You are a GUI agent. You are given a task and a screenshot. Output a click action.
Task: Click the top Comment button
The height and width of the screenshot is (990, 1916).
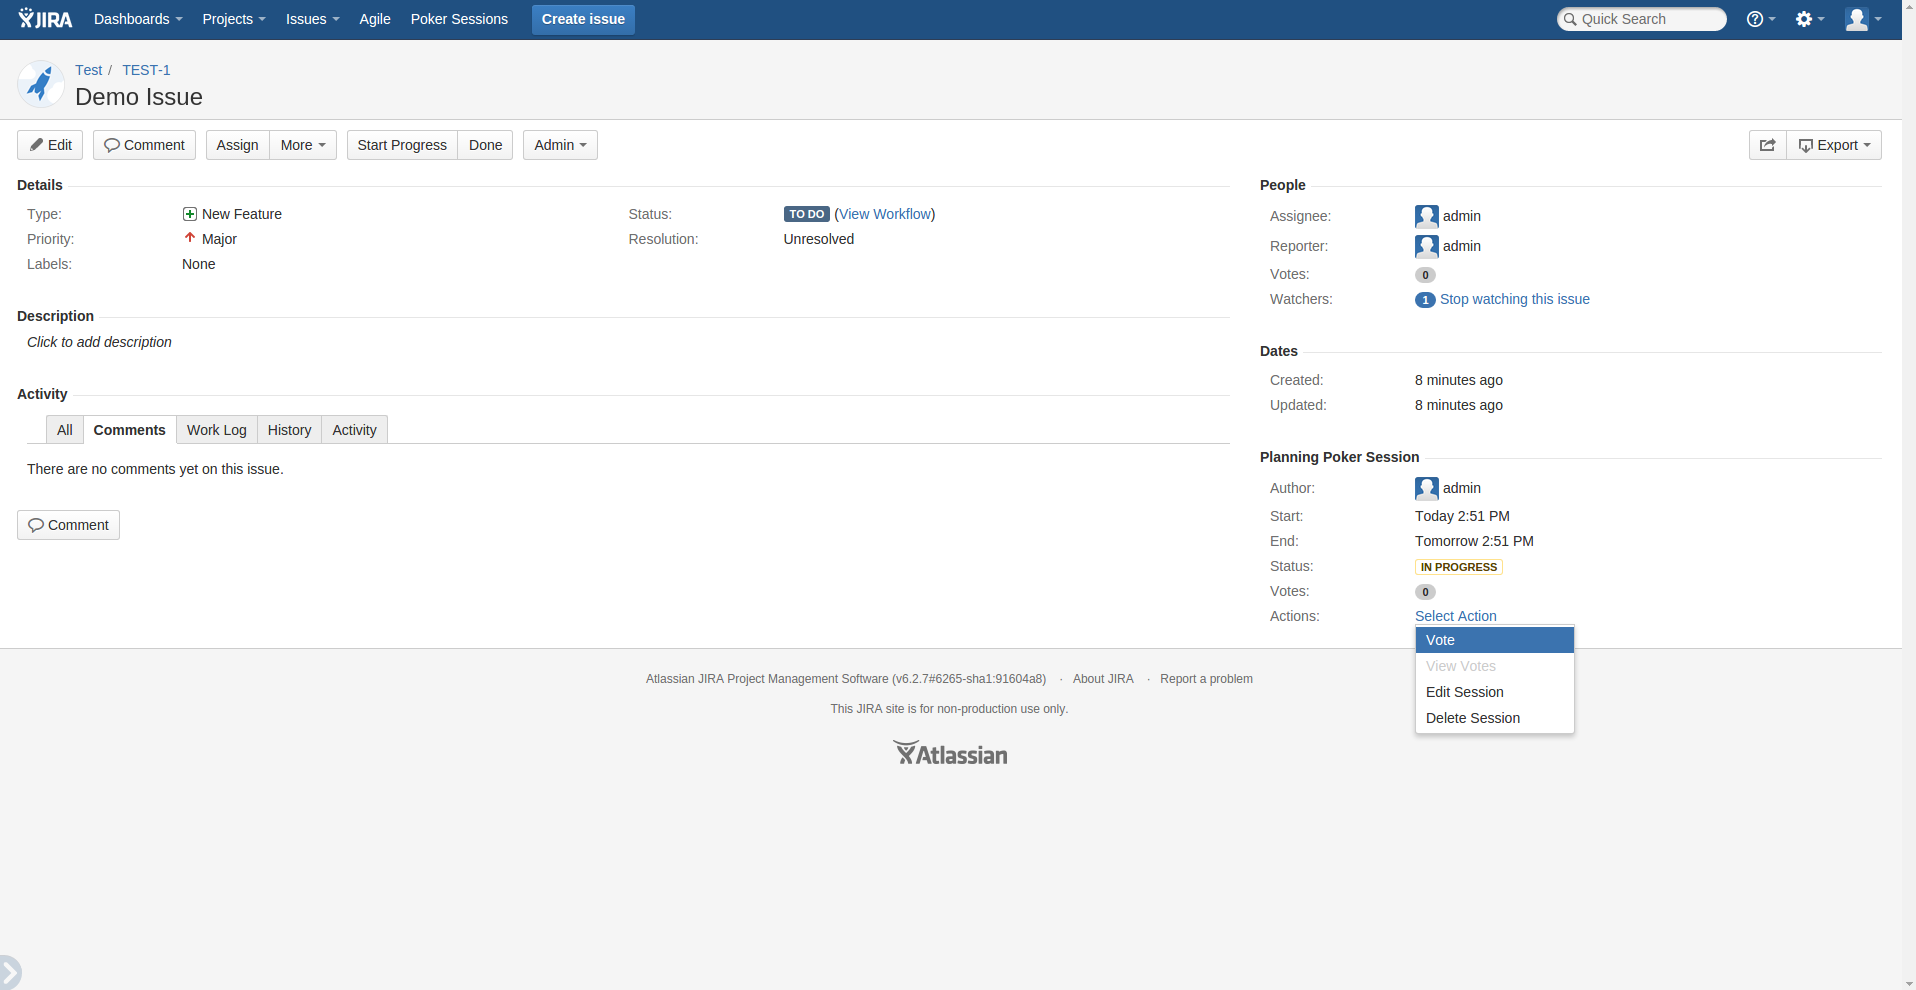tap(144, 145)
